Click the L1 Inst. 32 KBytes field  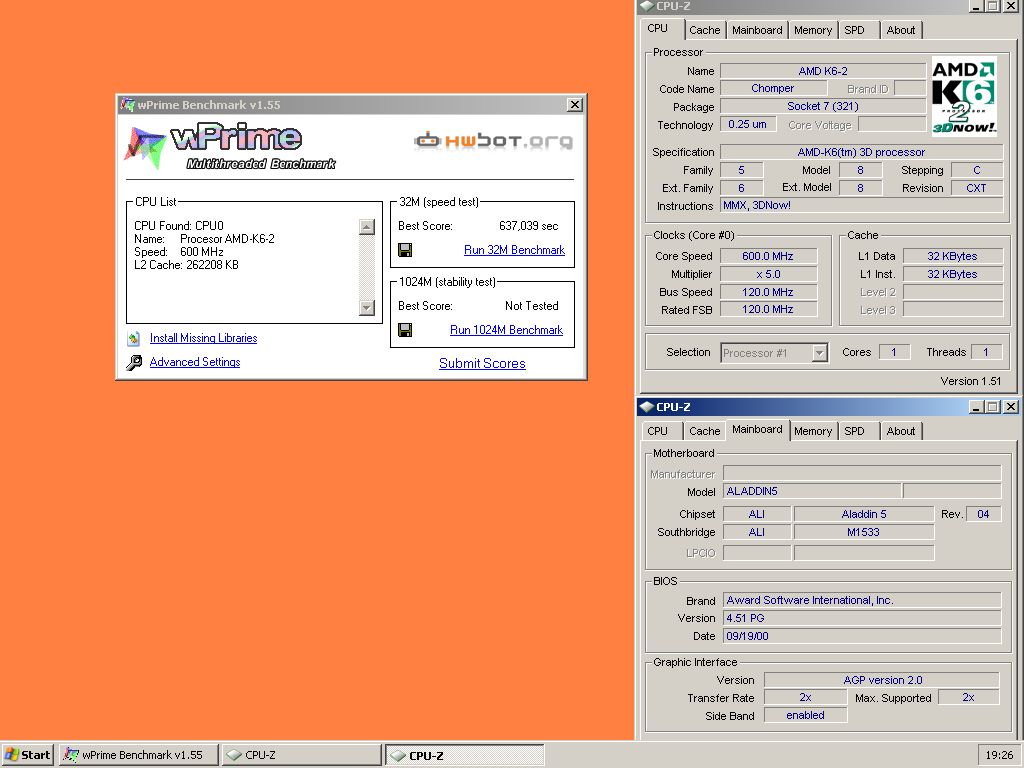click(x=952, y=274)
